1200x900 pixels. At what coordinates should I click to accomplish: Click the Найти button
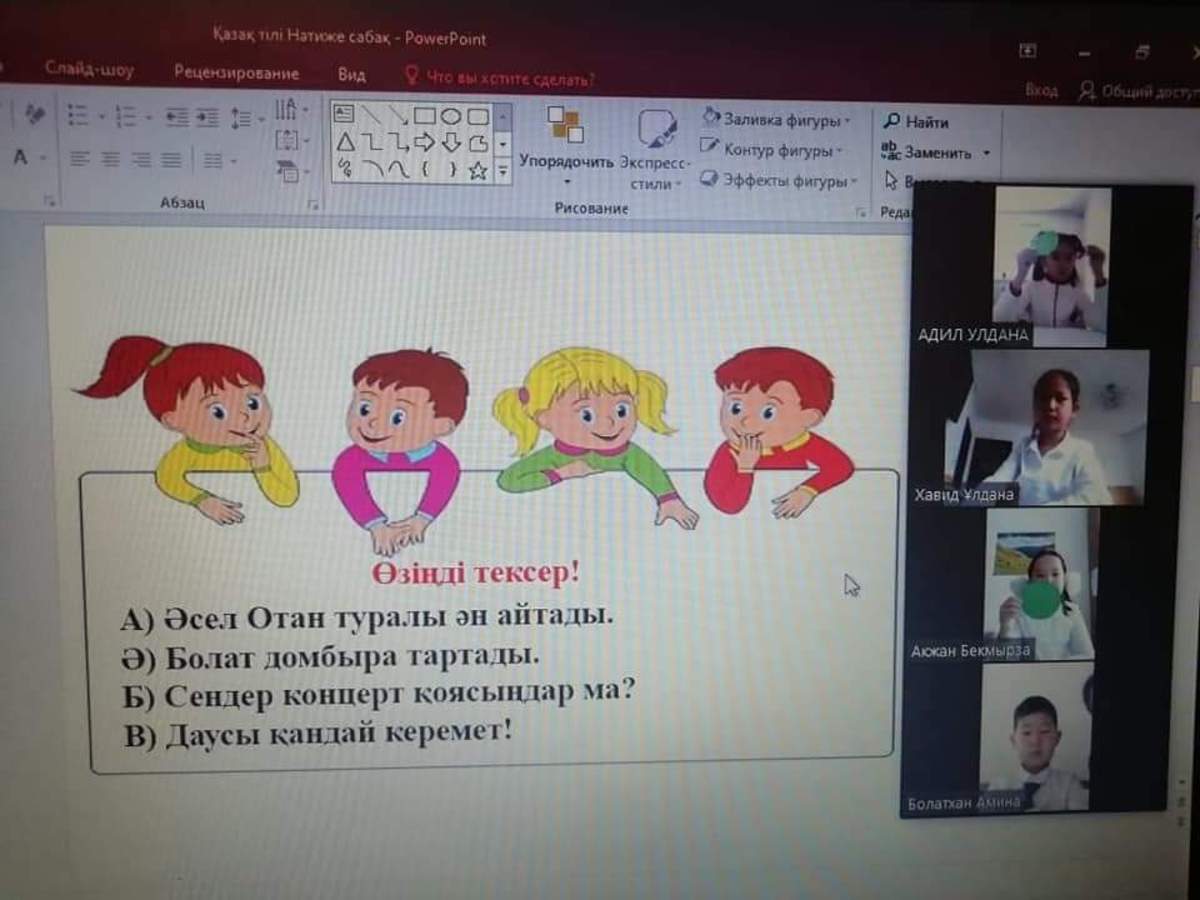point(916,122)
